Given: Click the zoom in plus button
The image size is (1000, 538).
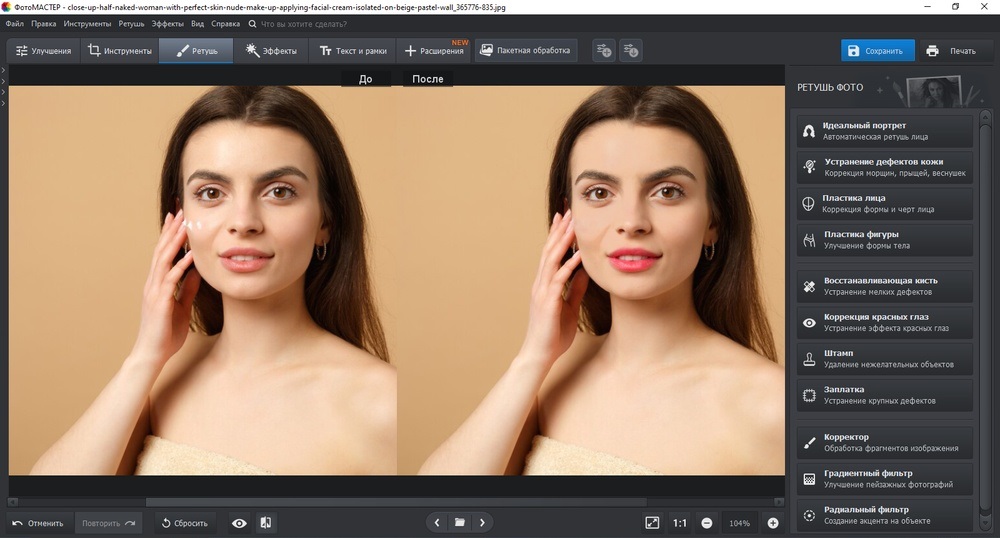Looking at the screenshot, I should (773, 522).
